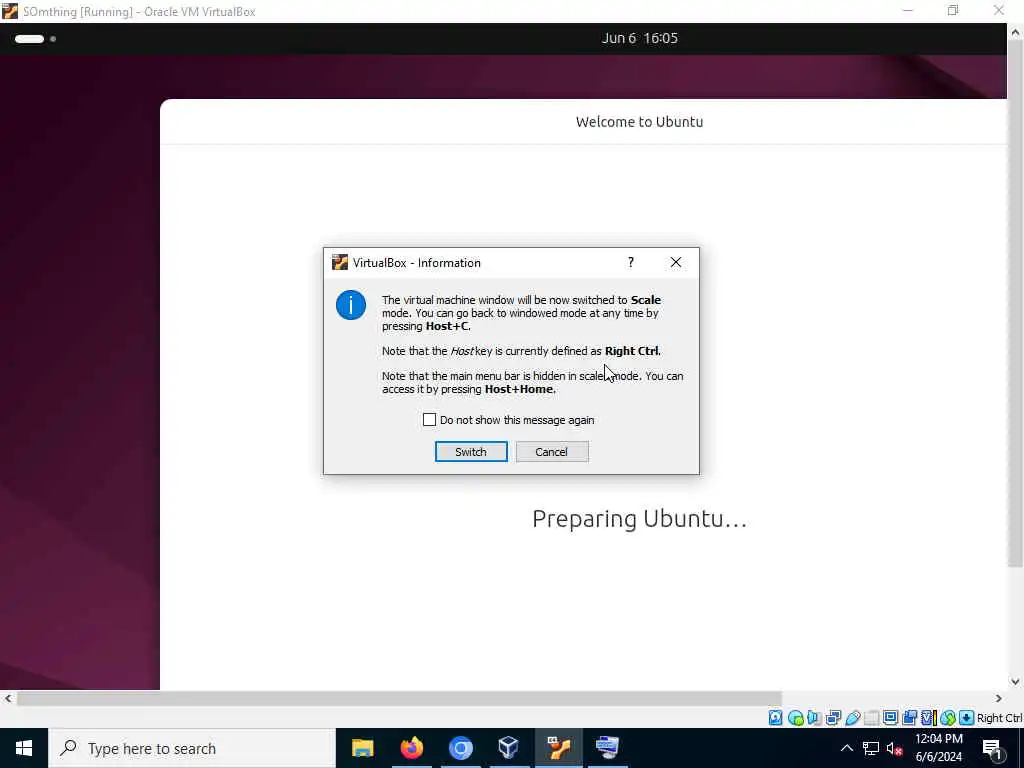This screenshot has height=768, width=1024.
Task: Click the network adapters indicator in status bar
Action: (x=833, y=718)
